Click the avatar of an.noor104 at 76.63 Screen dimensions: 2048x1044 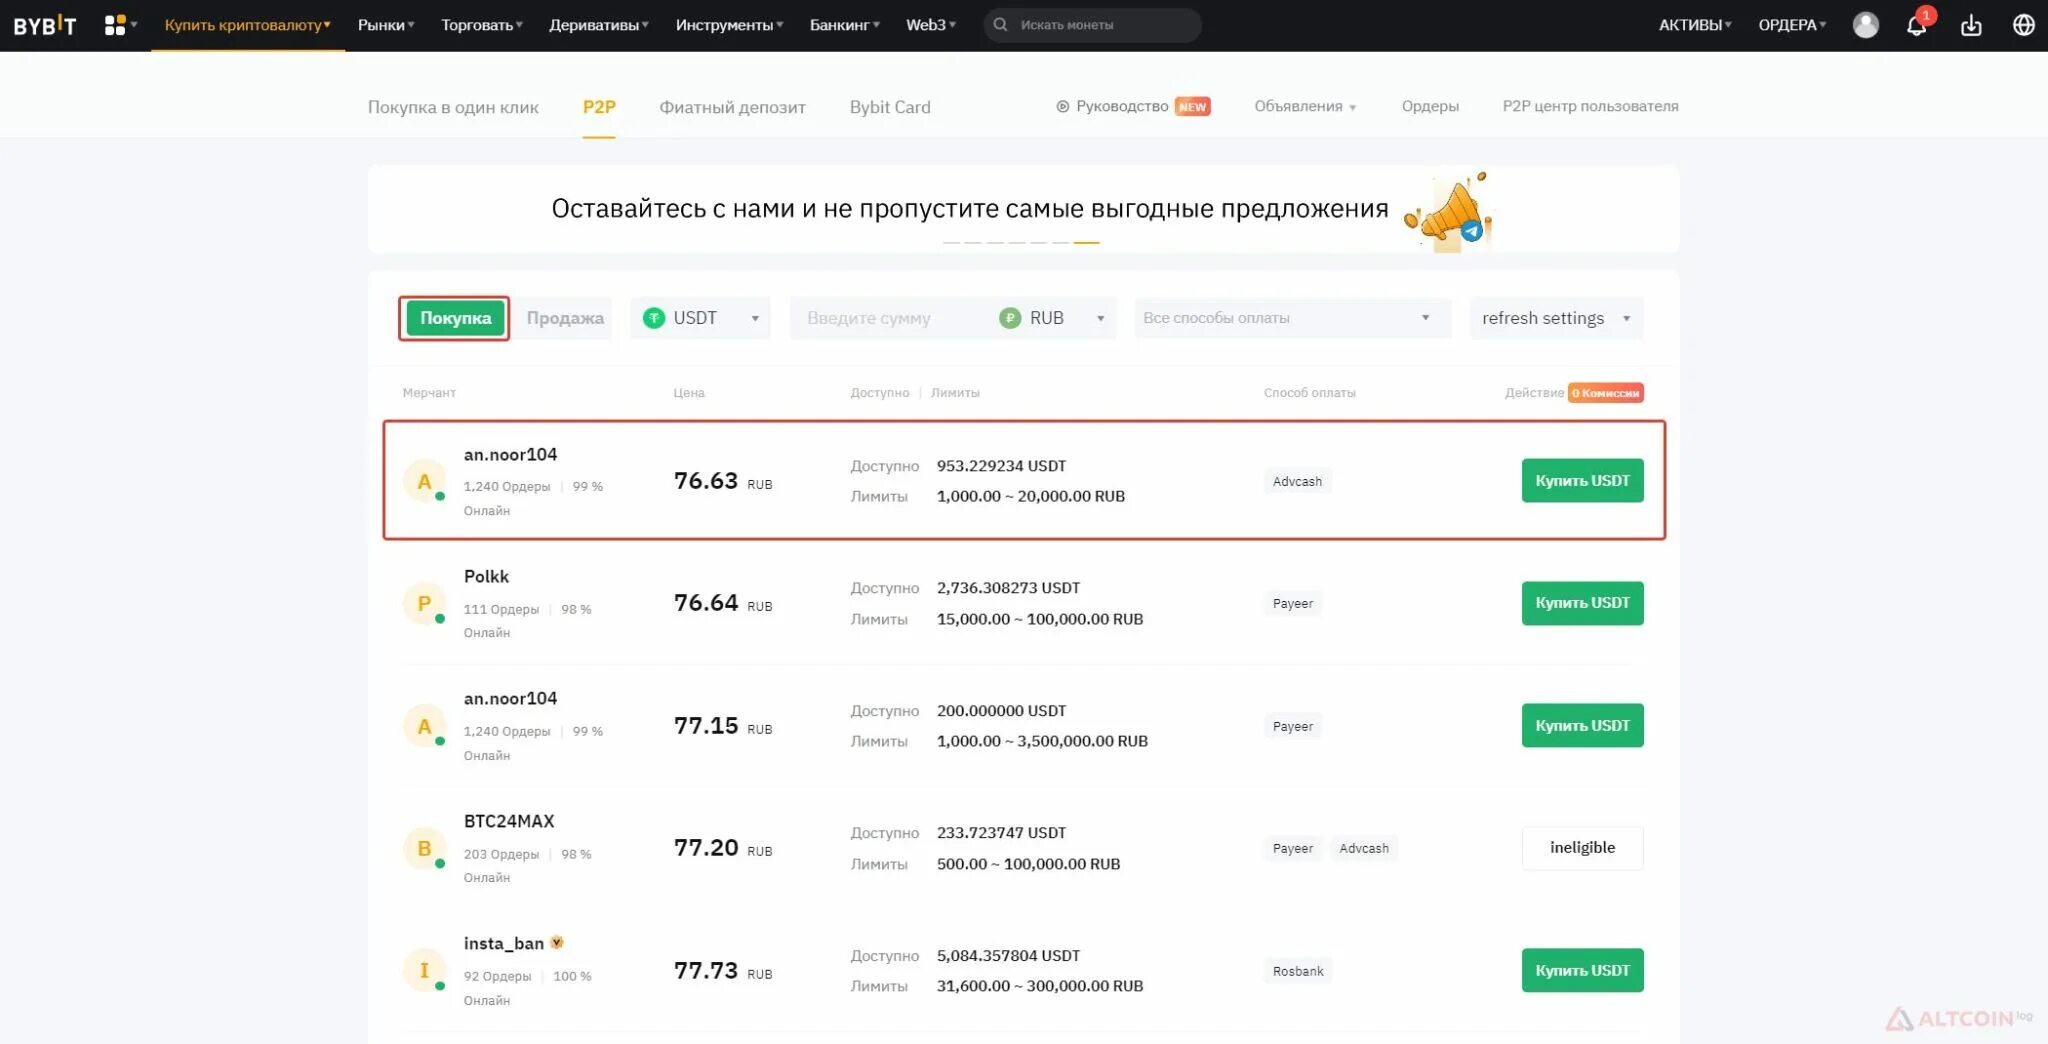point(424,481)
